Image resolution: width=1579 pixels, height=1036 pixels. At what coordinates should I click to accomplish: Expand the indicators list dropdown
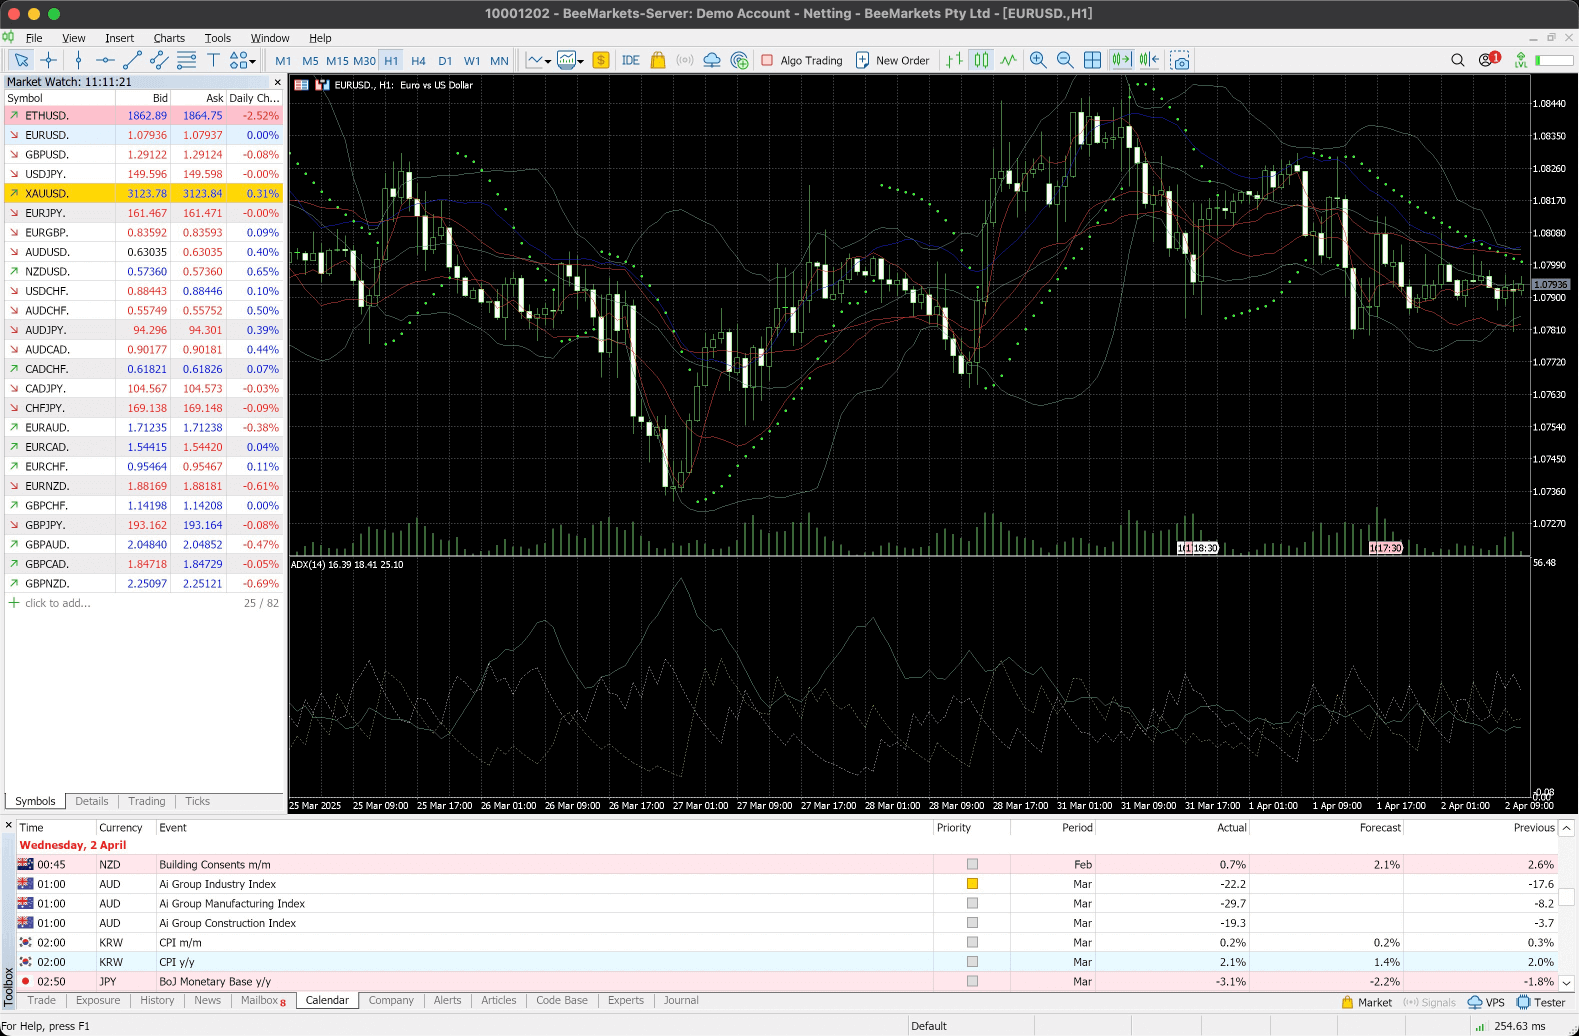[x=548, y=61]
